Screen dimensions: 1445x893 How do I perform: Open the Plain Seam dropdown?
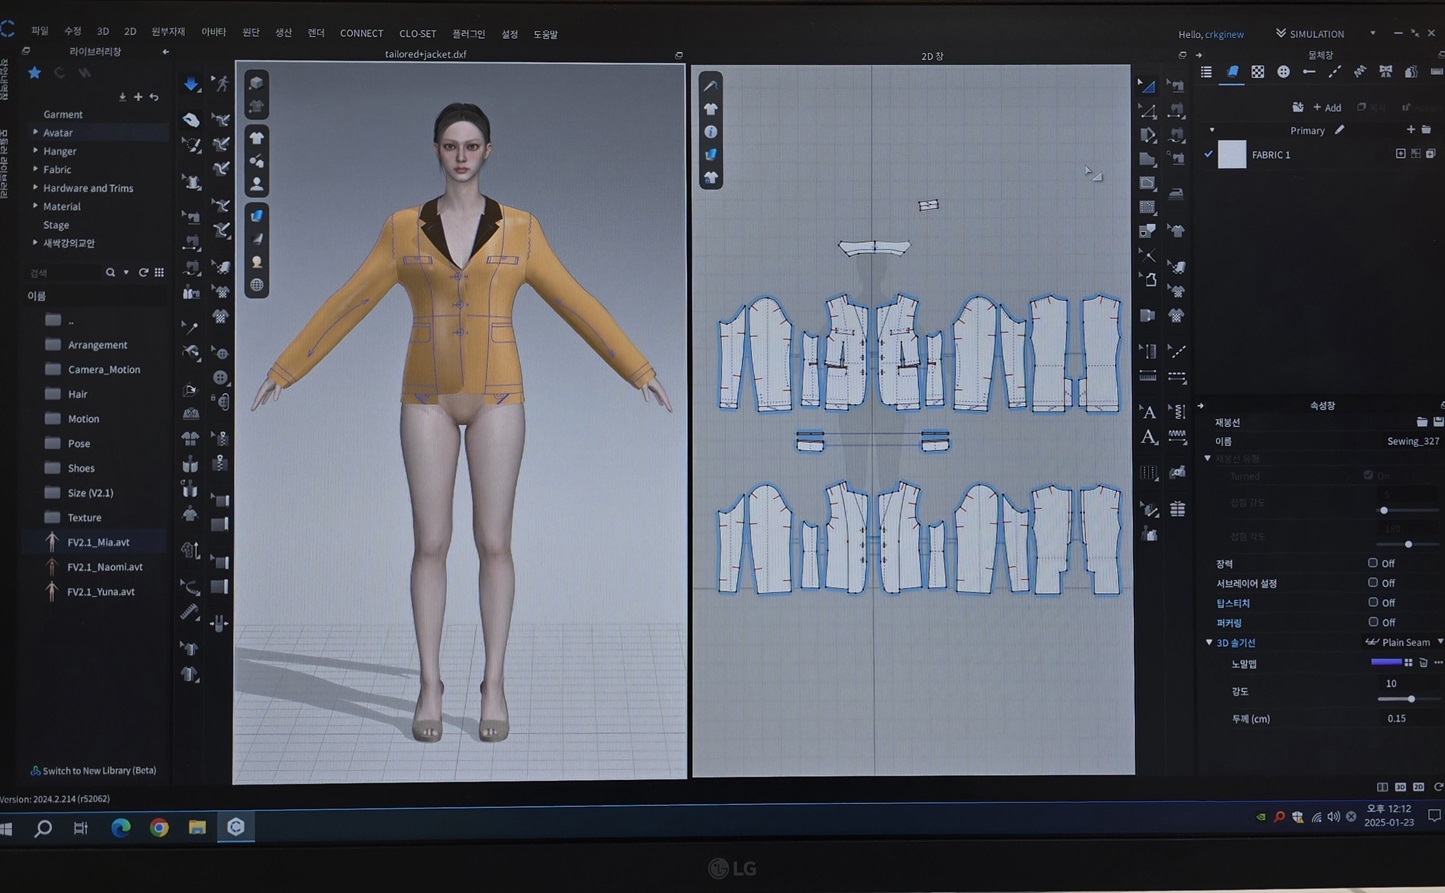(x=1404, y=642)
